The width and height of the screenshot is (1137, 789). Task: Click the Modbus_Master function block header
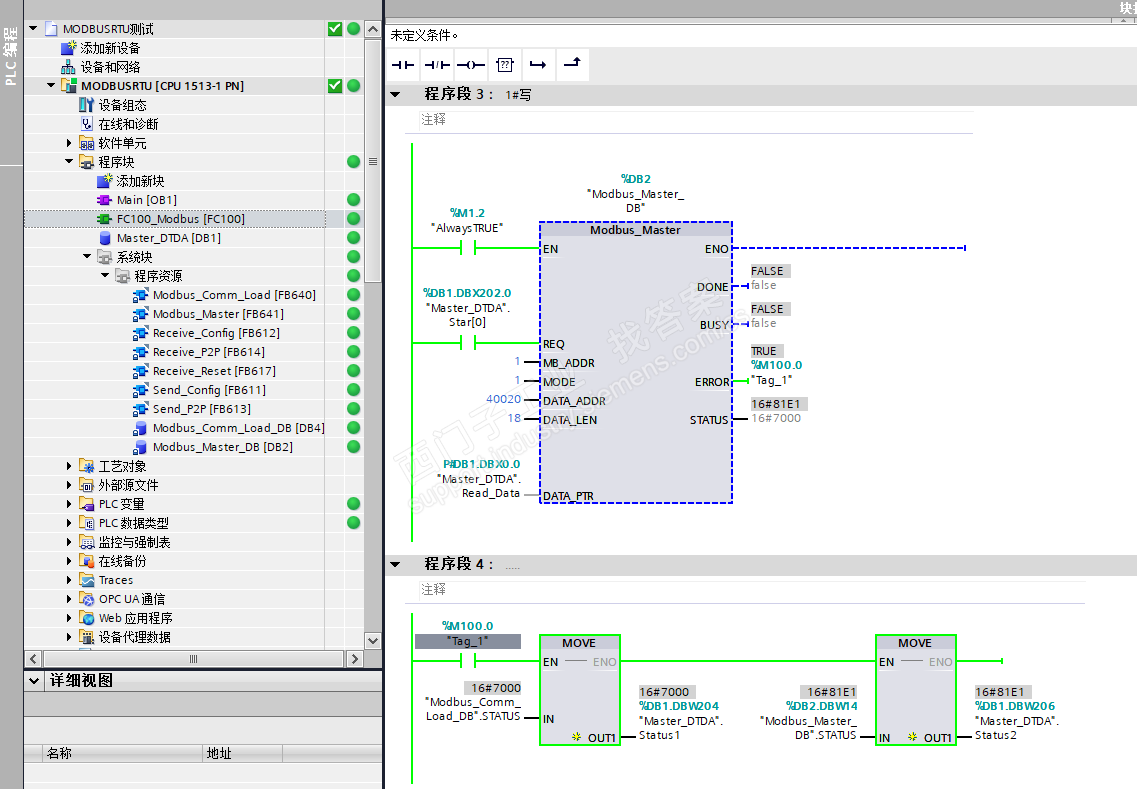coord(635,230)
